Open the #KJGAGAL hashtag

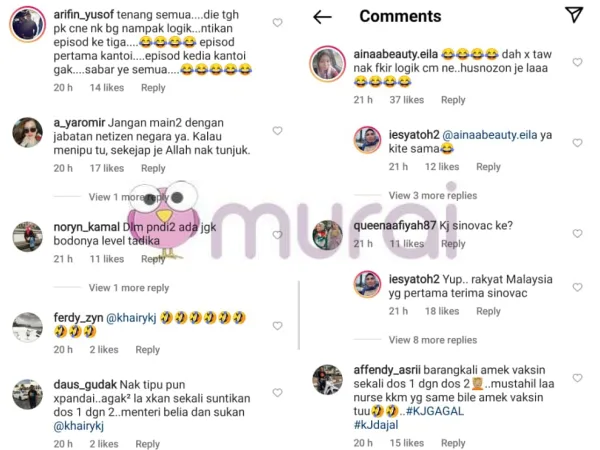pyautogui.click(x=435, y=411)
